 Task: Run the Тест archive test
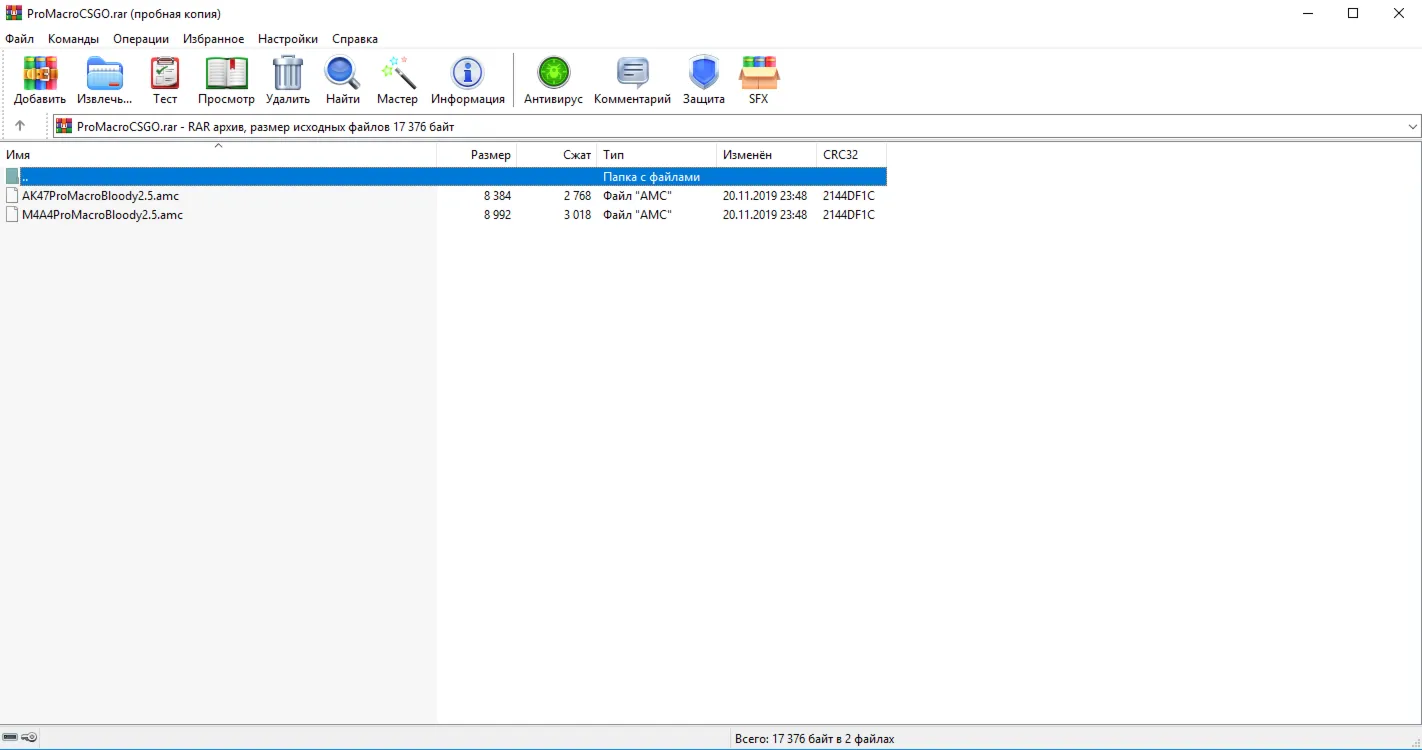coord(165,80)
